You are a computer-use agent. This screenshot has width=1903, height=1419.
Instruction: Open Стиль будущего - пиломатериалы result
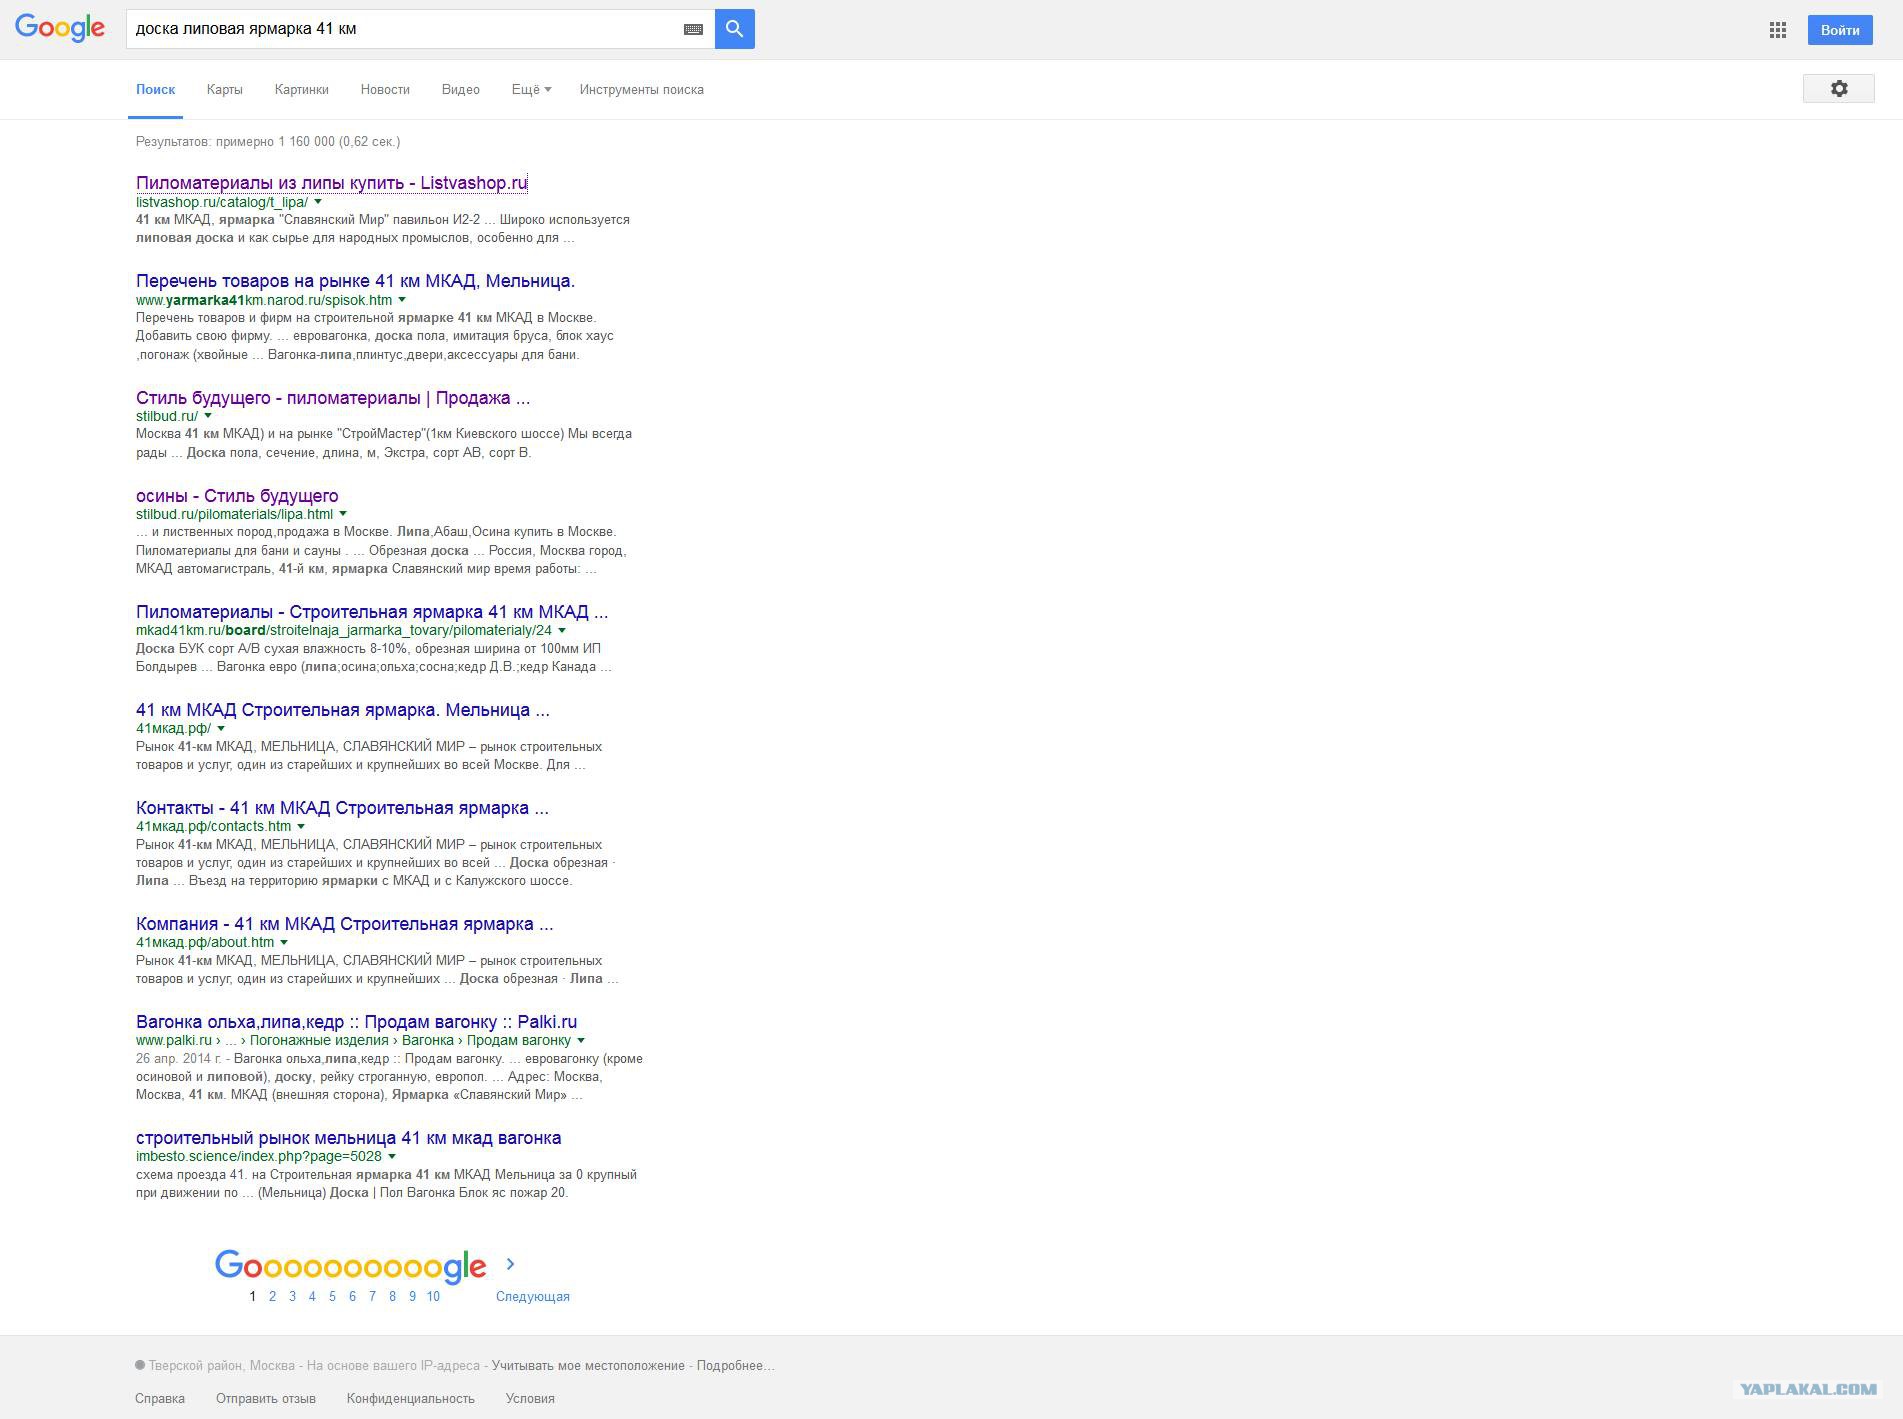pos(333,398)
